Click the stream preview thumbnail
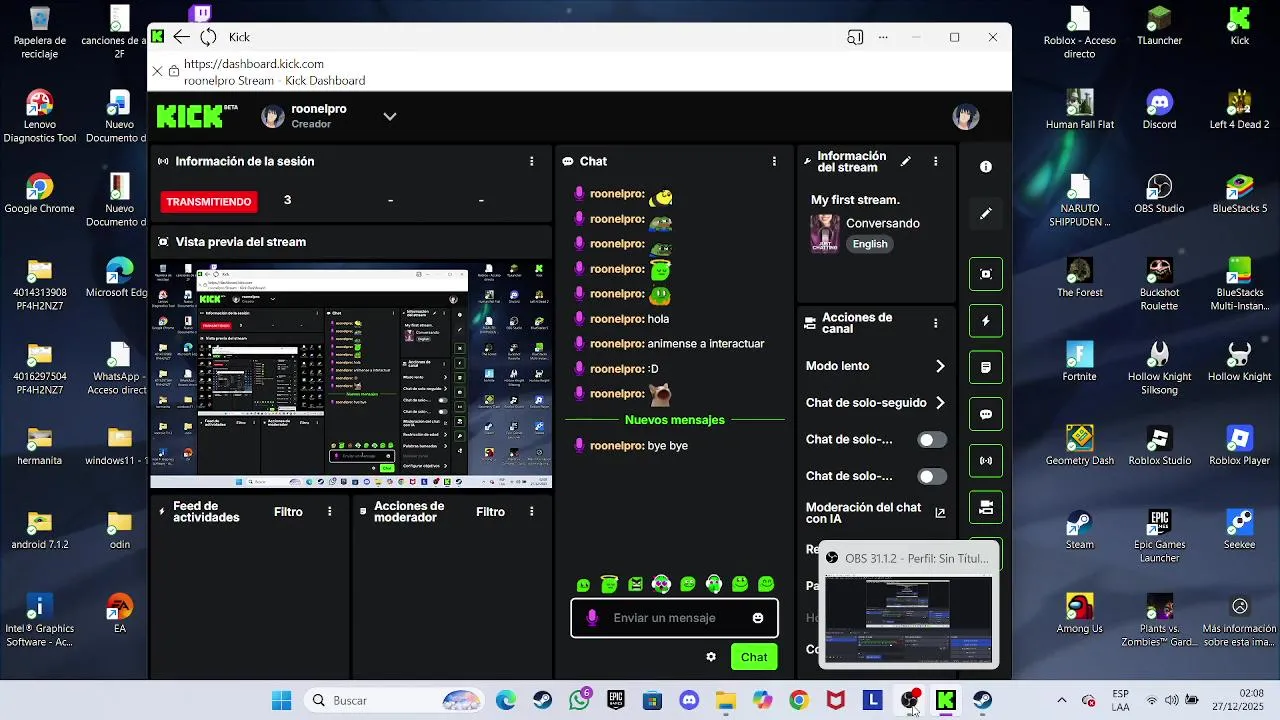 (351, 375)
